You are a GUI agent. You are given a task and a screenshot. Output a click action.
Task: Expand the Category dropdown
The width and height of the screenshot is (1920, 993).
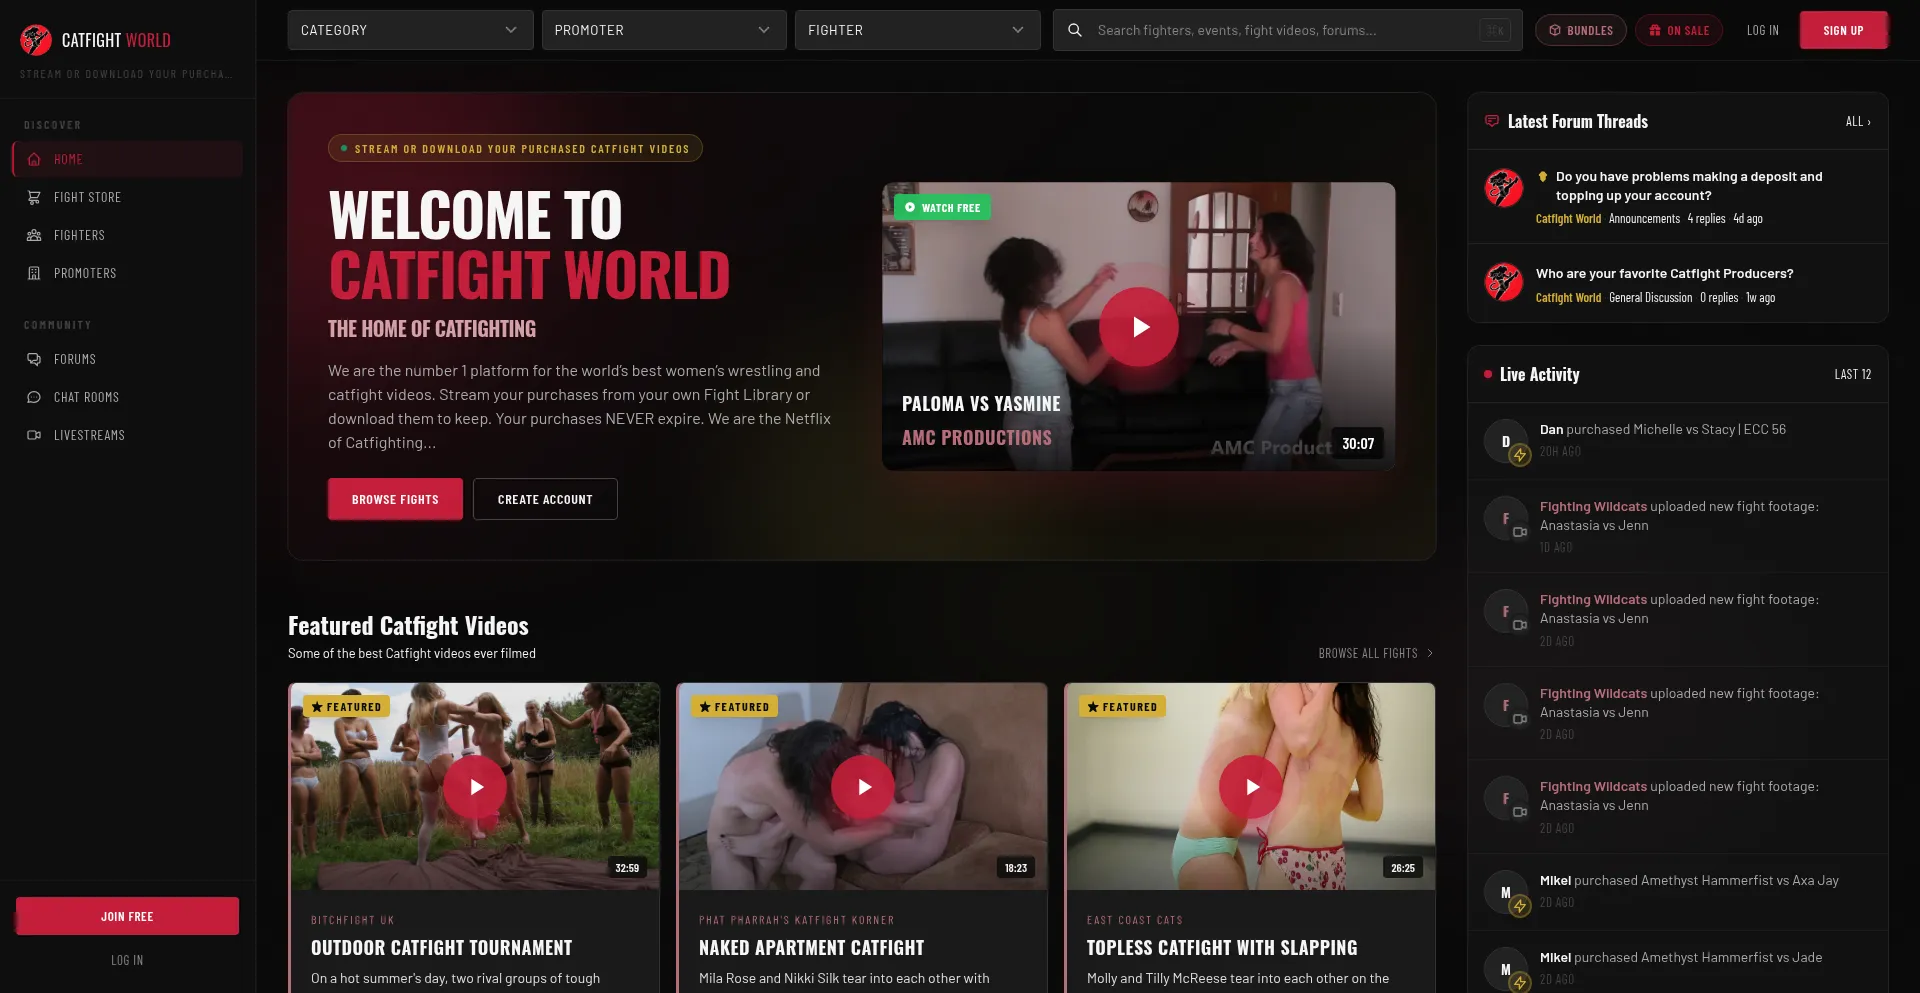pyautogui.click(x=410, y=30)
